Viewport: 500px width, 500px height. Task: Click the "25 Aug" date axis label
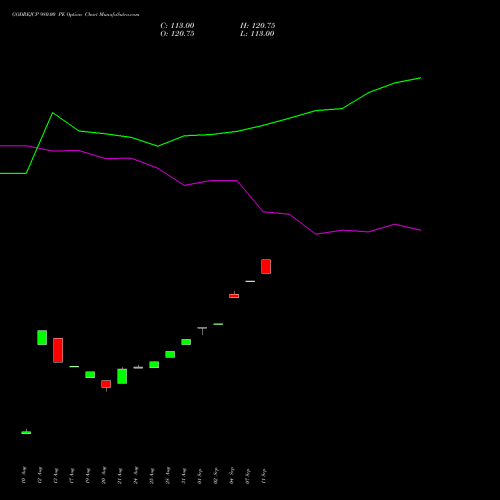pyautogui.click(x=152, y=475)
